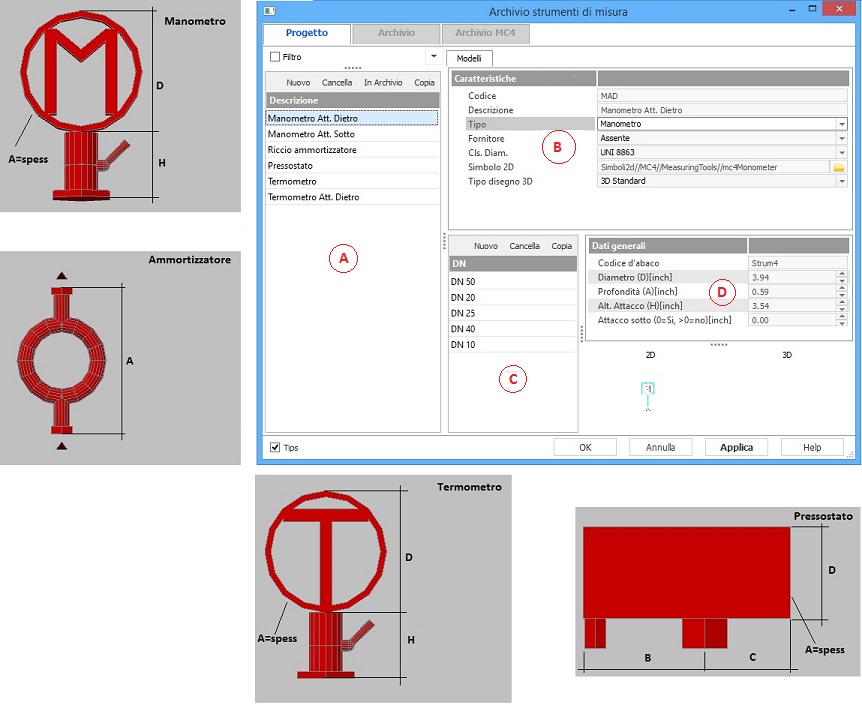862x708 pixels.
Task: Open the Tipo dropdown showing Manometro
Action: click(x=842, y=124)
